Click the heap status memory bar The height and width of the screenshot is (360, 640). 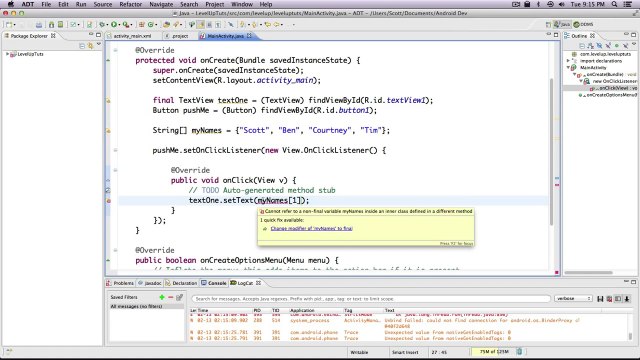click(x=493, y=351)
